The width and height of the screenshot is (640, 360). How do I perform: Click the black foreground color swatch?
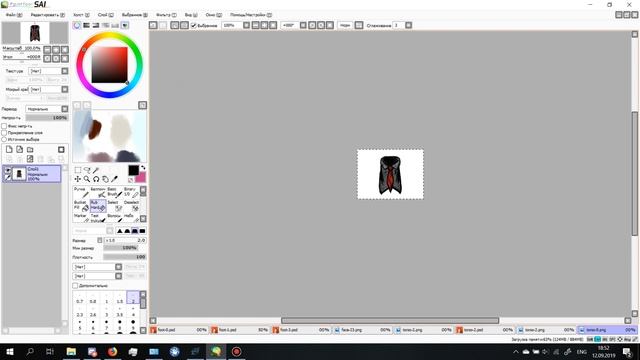[x=133, y=171]
